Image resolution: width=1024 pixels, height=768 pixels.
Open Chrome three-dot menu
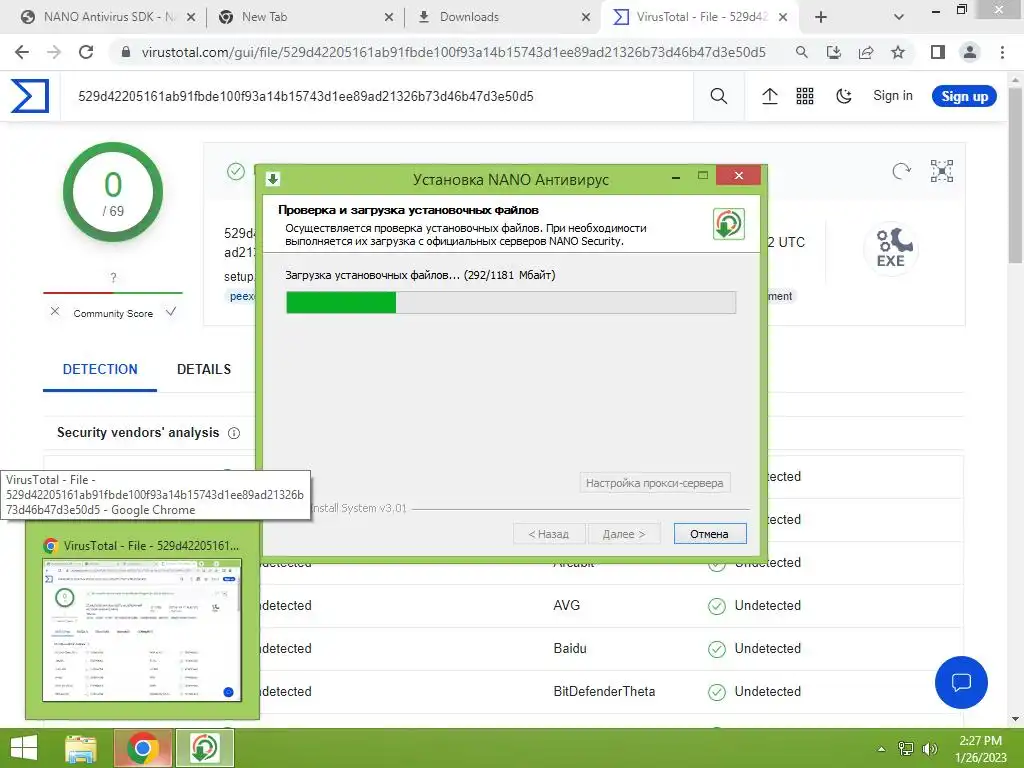[x=1002, y=52]
